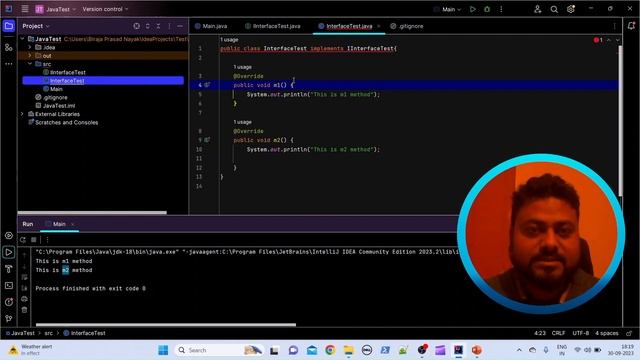Collapse the src folder
This screenshot has height=360, width=640.
(30, 64)
